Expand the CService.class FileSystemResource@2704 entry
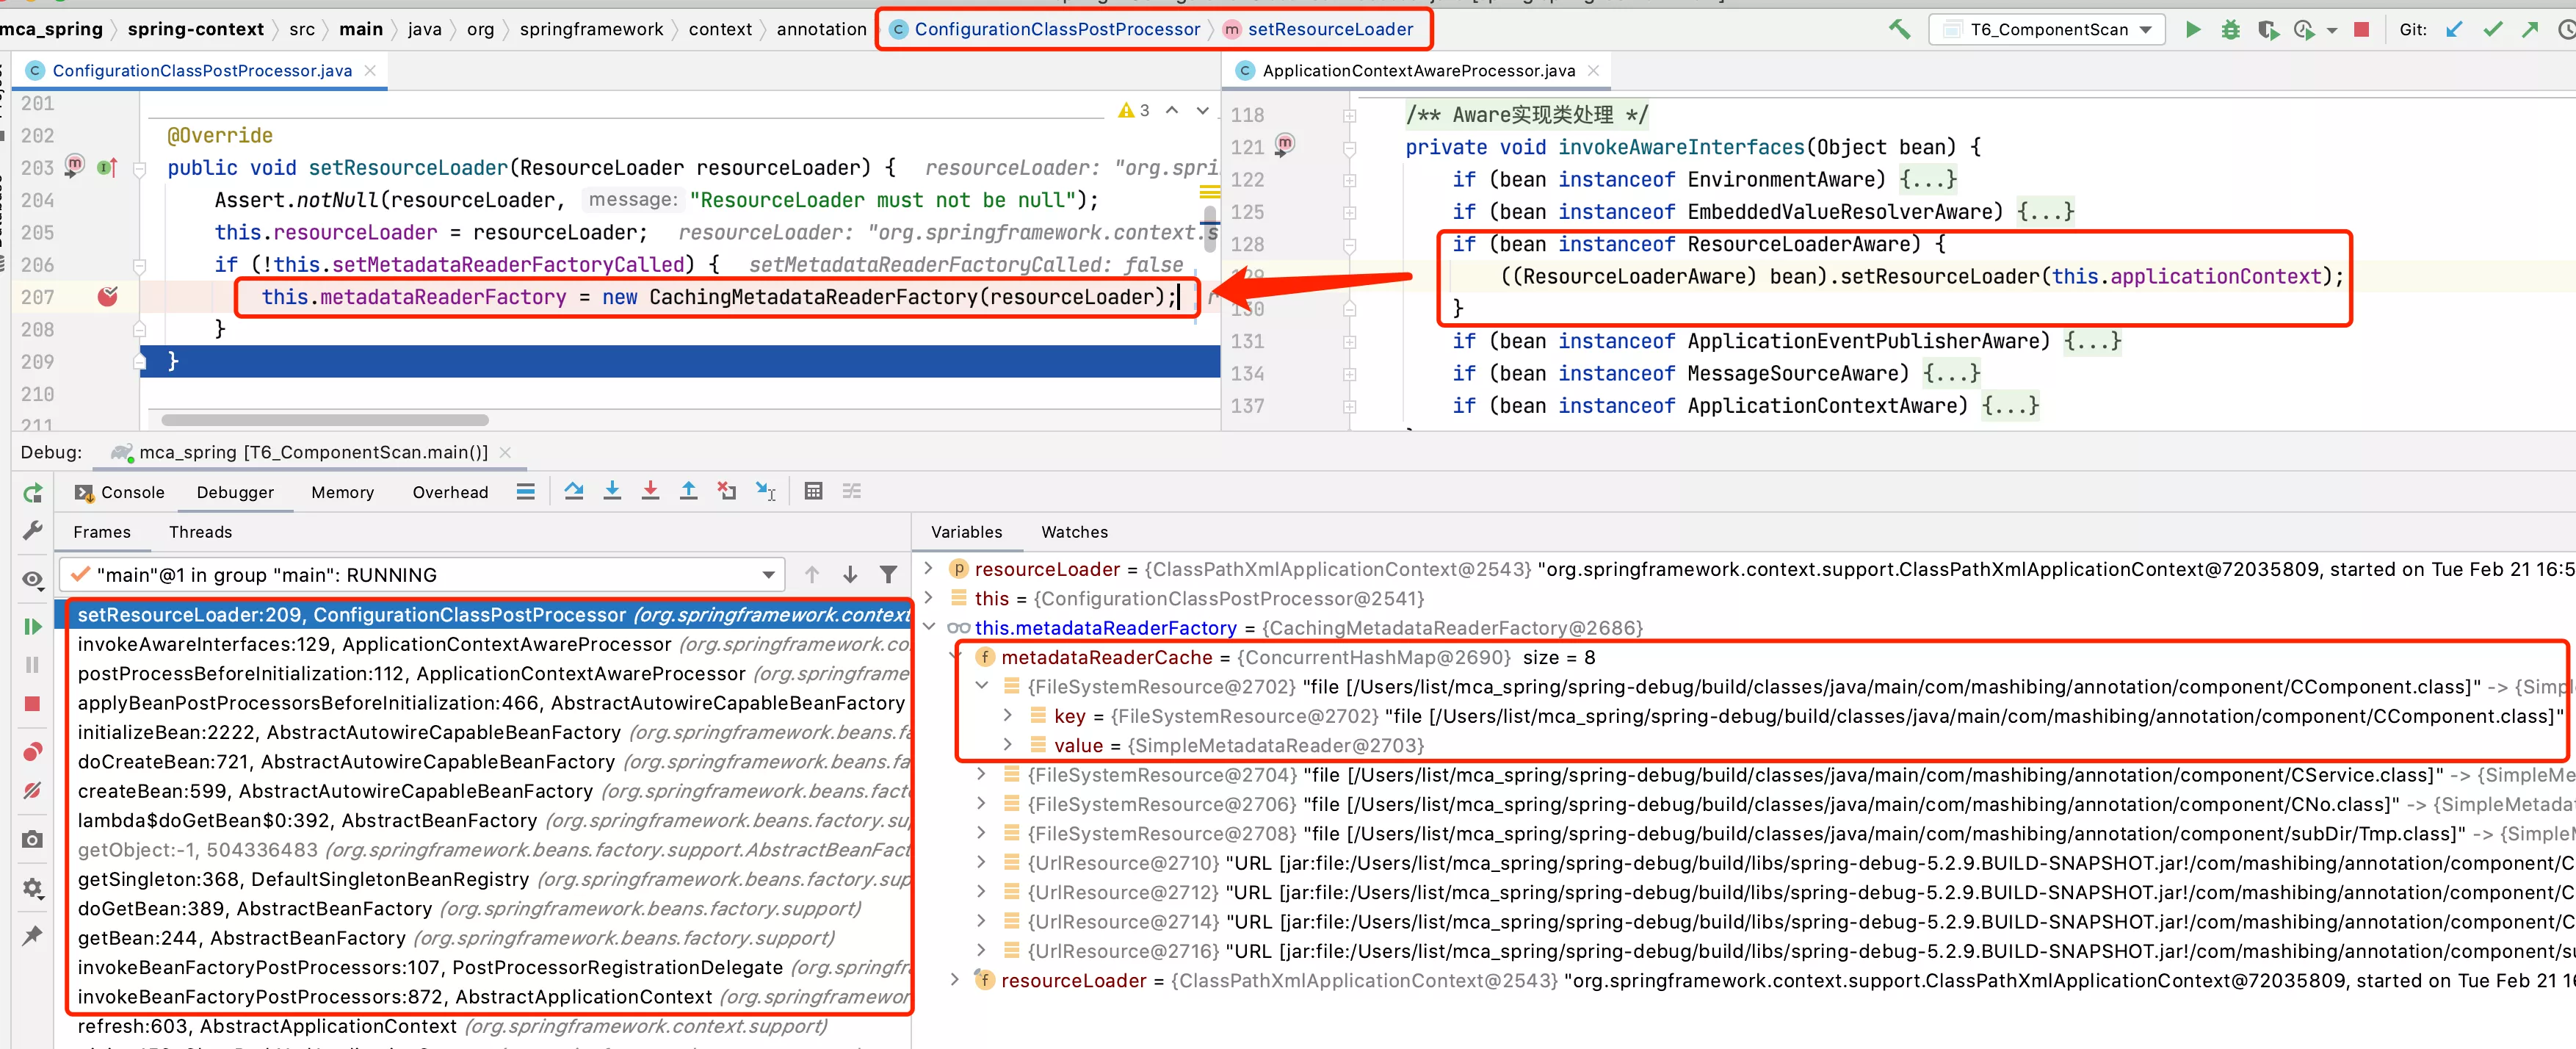Viewport: 2576px width, 1049px height. [x=982, y=774]
